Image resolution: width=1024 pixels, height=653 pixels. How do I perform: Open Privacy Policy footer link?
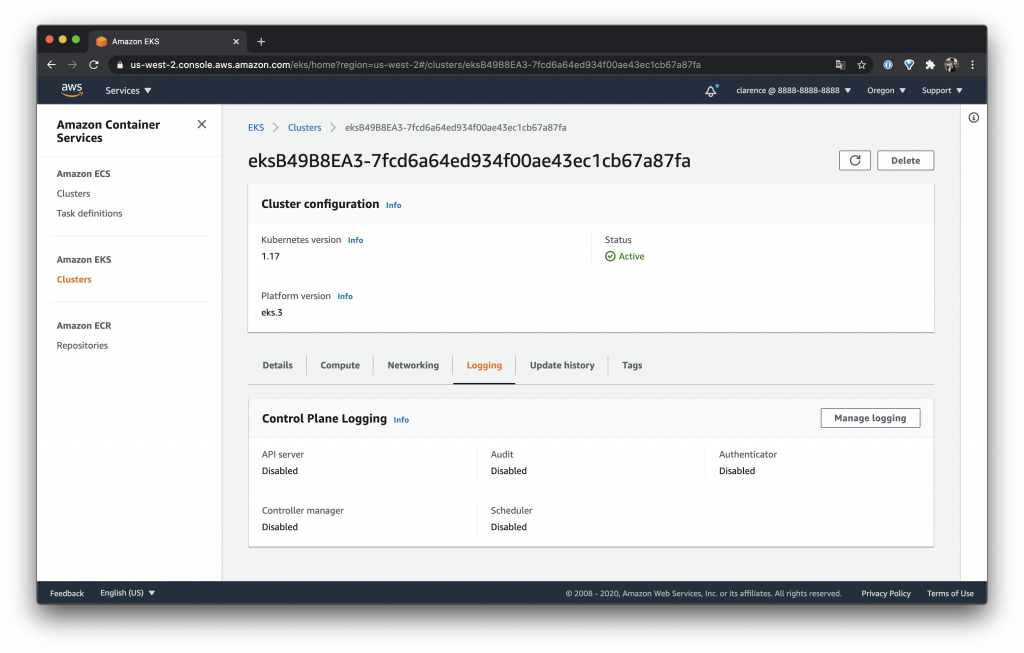point(886,594)
